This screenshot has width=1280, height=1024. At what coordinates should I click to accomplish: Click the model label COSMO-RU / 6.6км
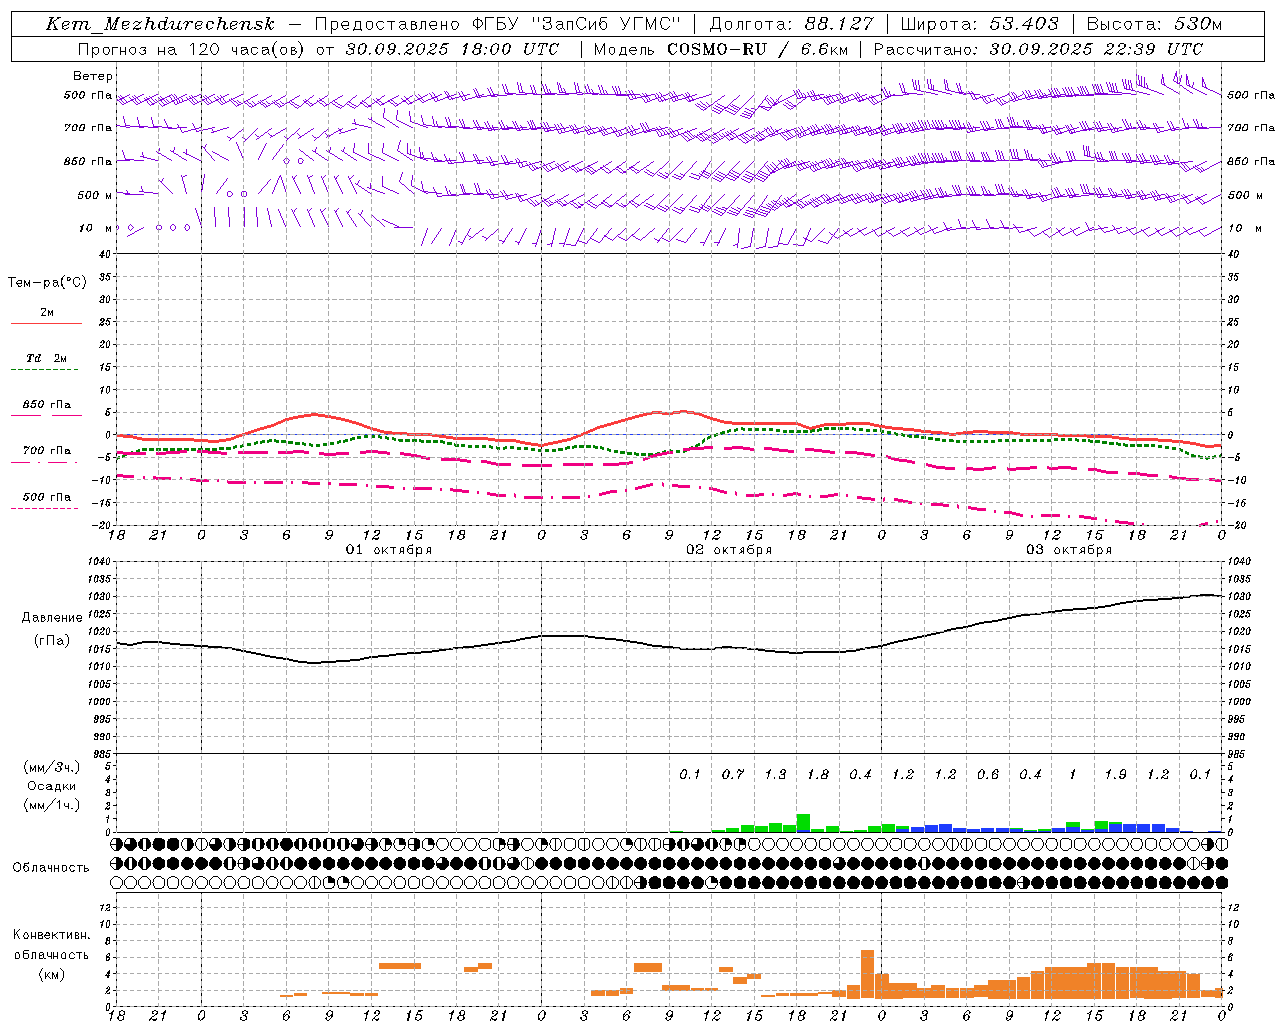click(758, 49)
